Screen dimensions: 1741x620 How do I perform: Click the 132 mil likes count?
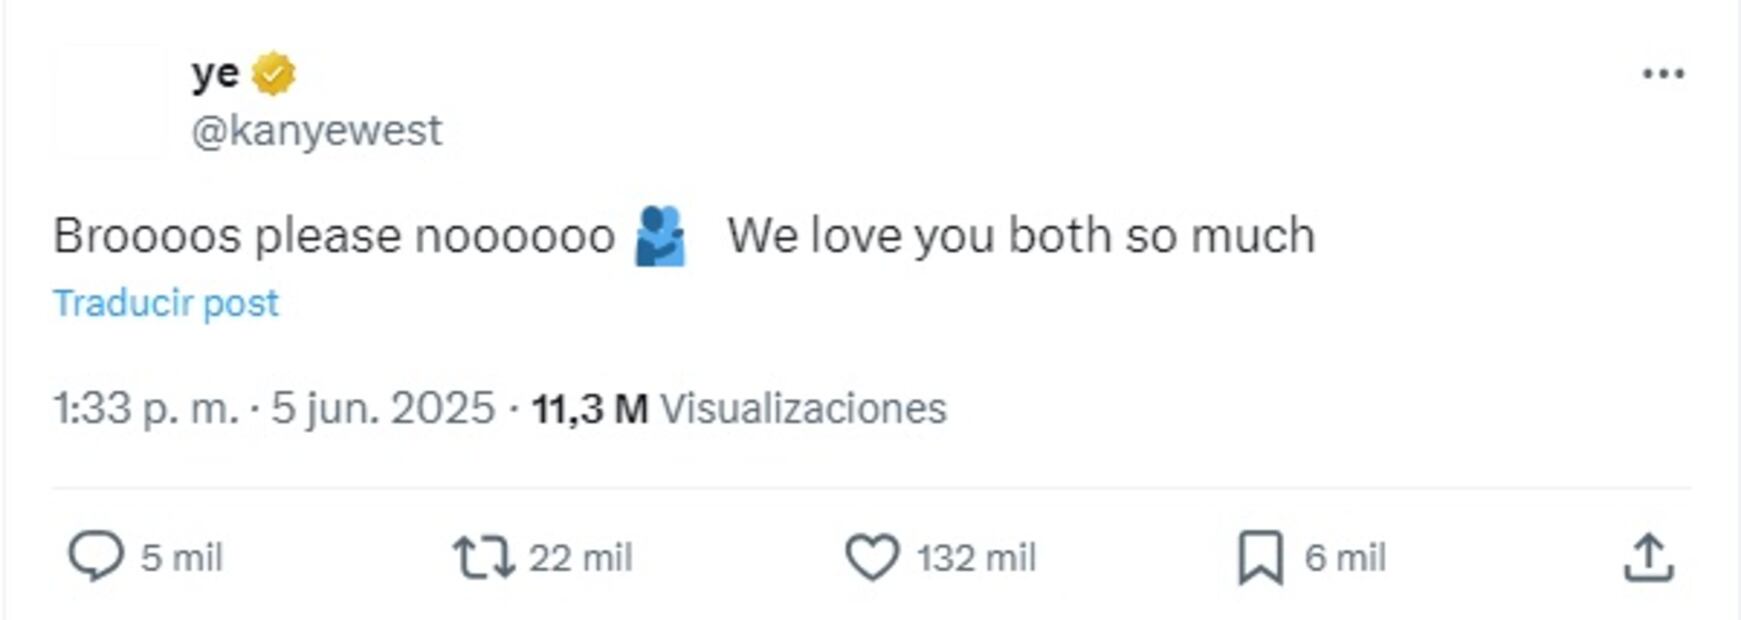tap(976, 558)
